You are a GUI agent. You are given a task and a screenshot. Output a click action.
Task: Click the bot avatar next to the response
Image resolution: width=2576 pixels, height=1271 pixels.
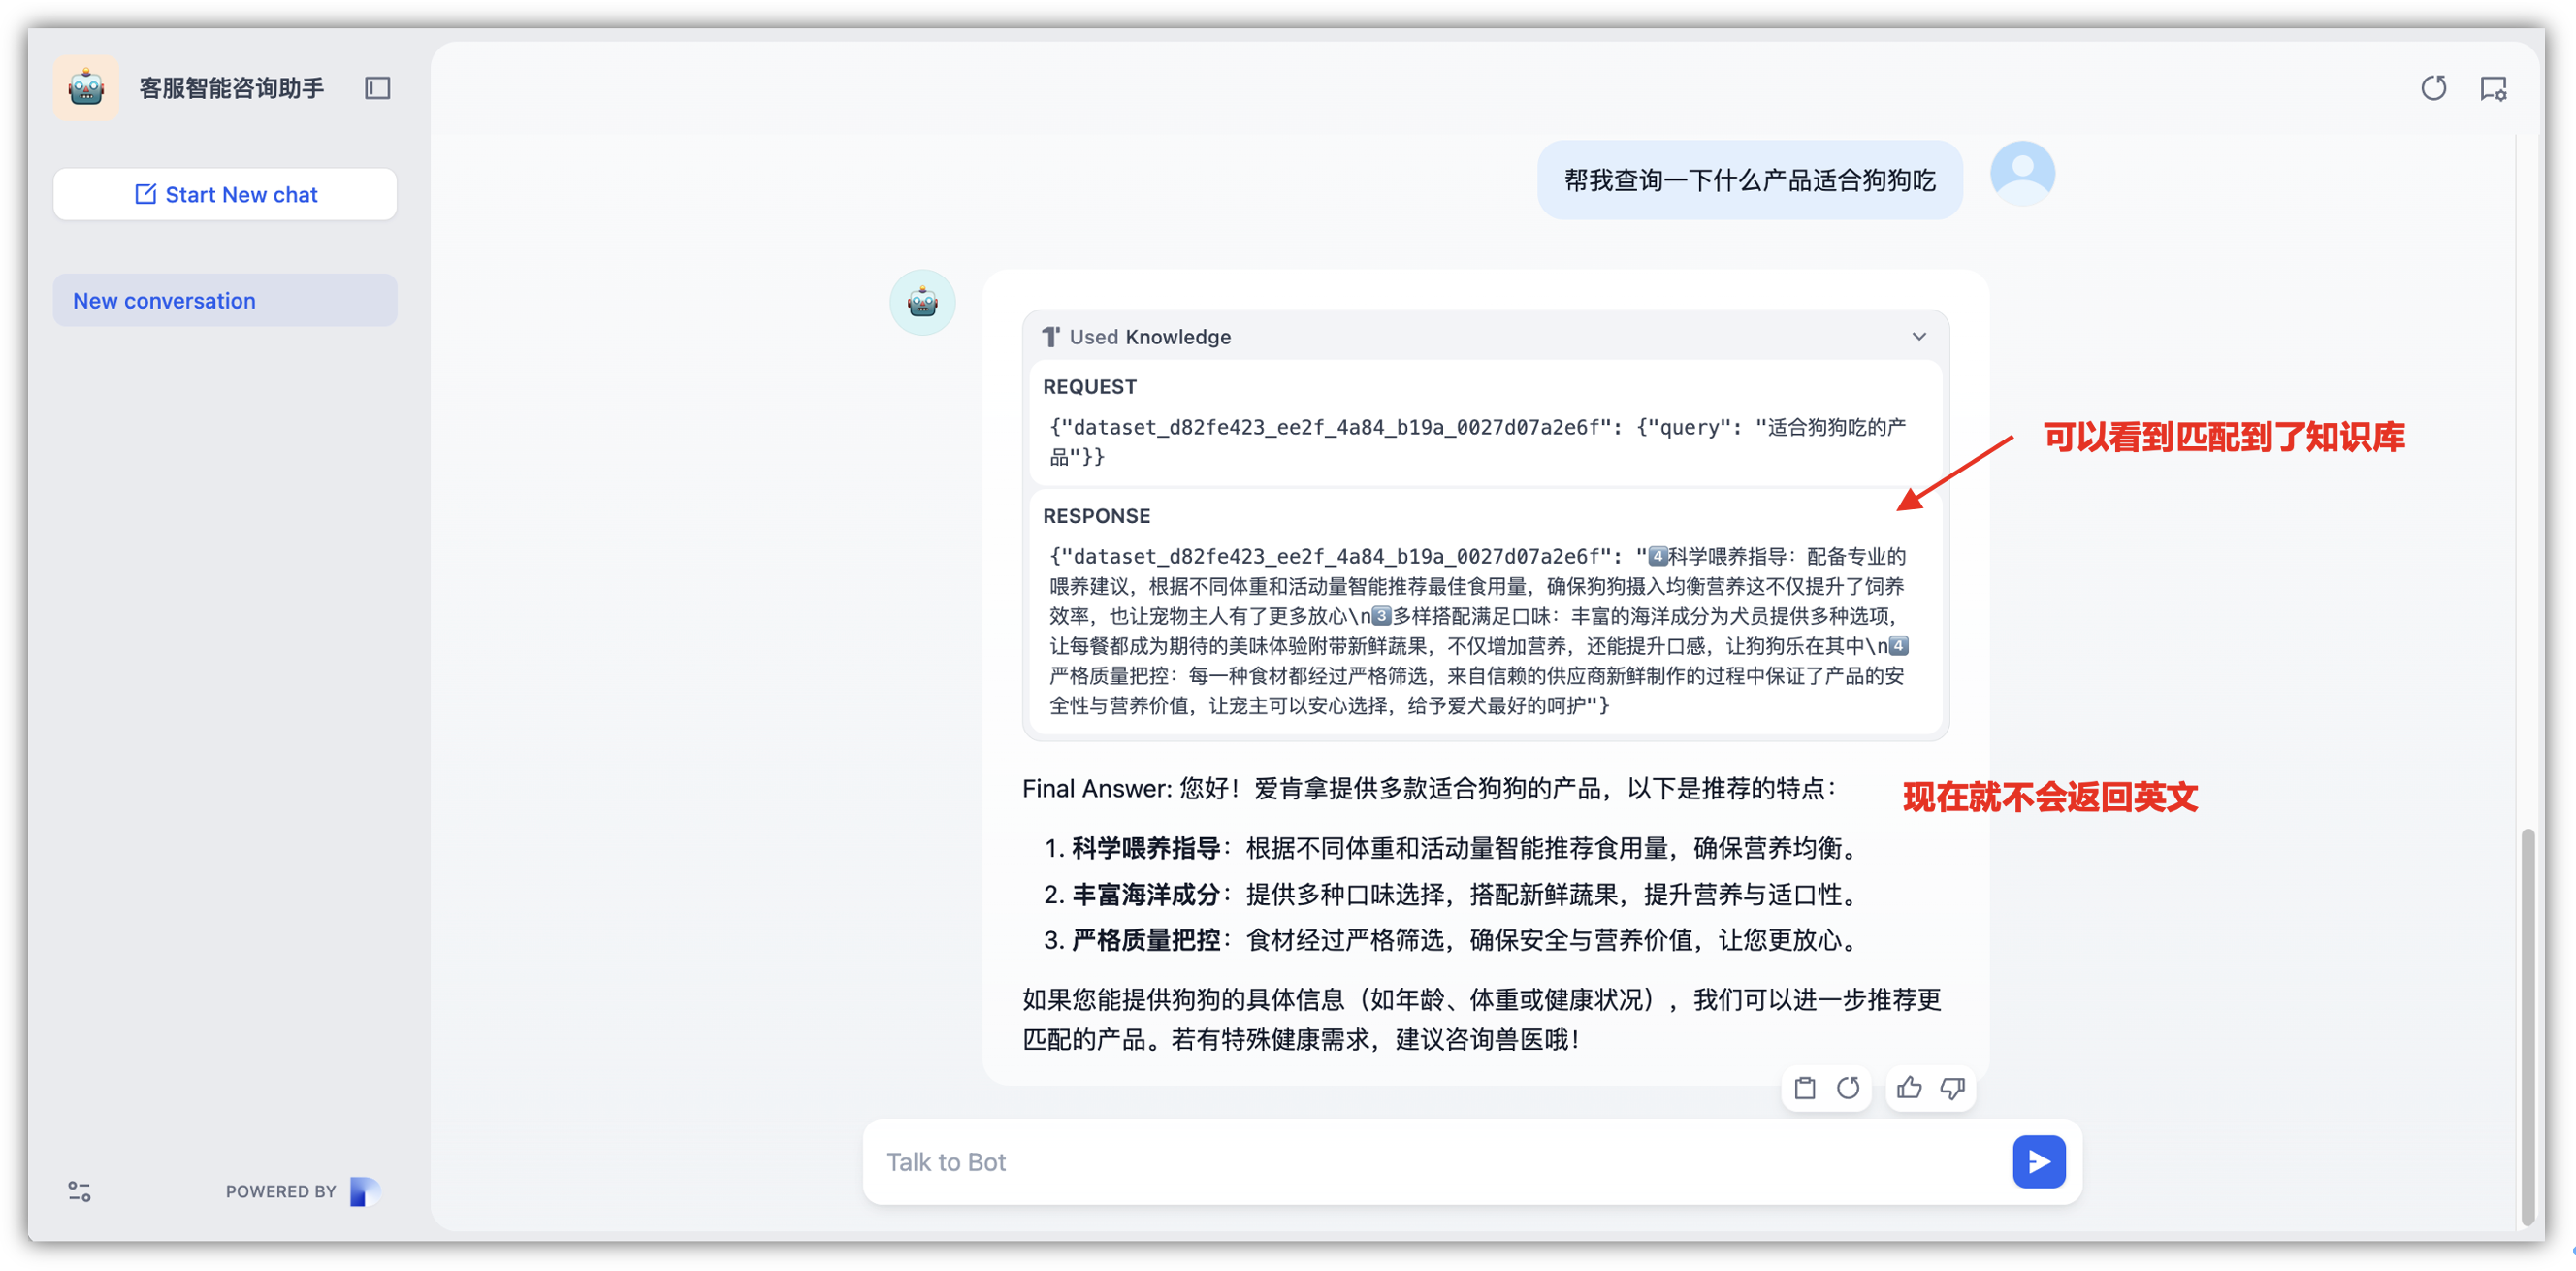(922, 301)
